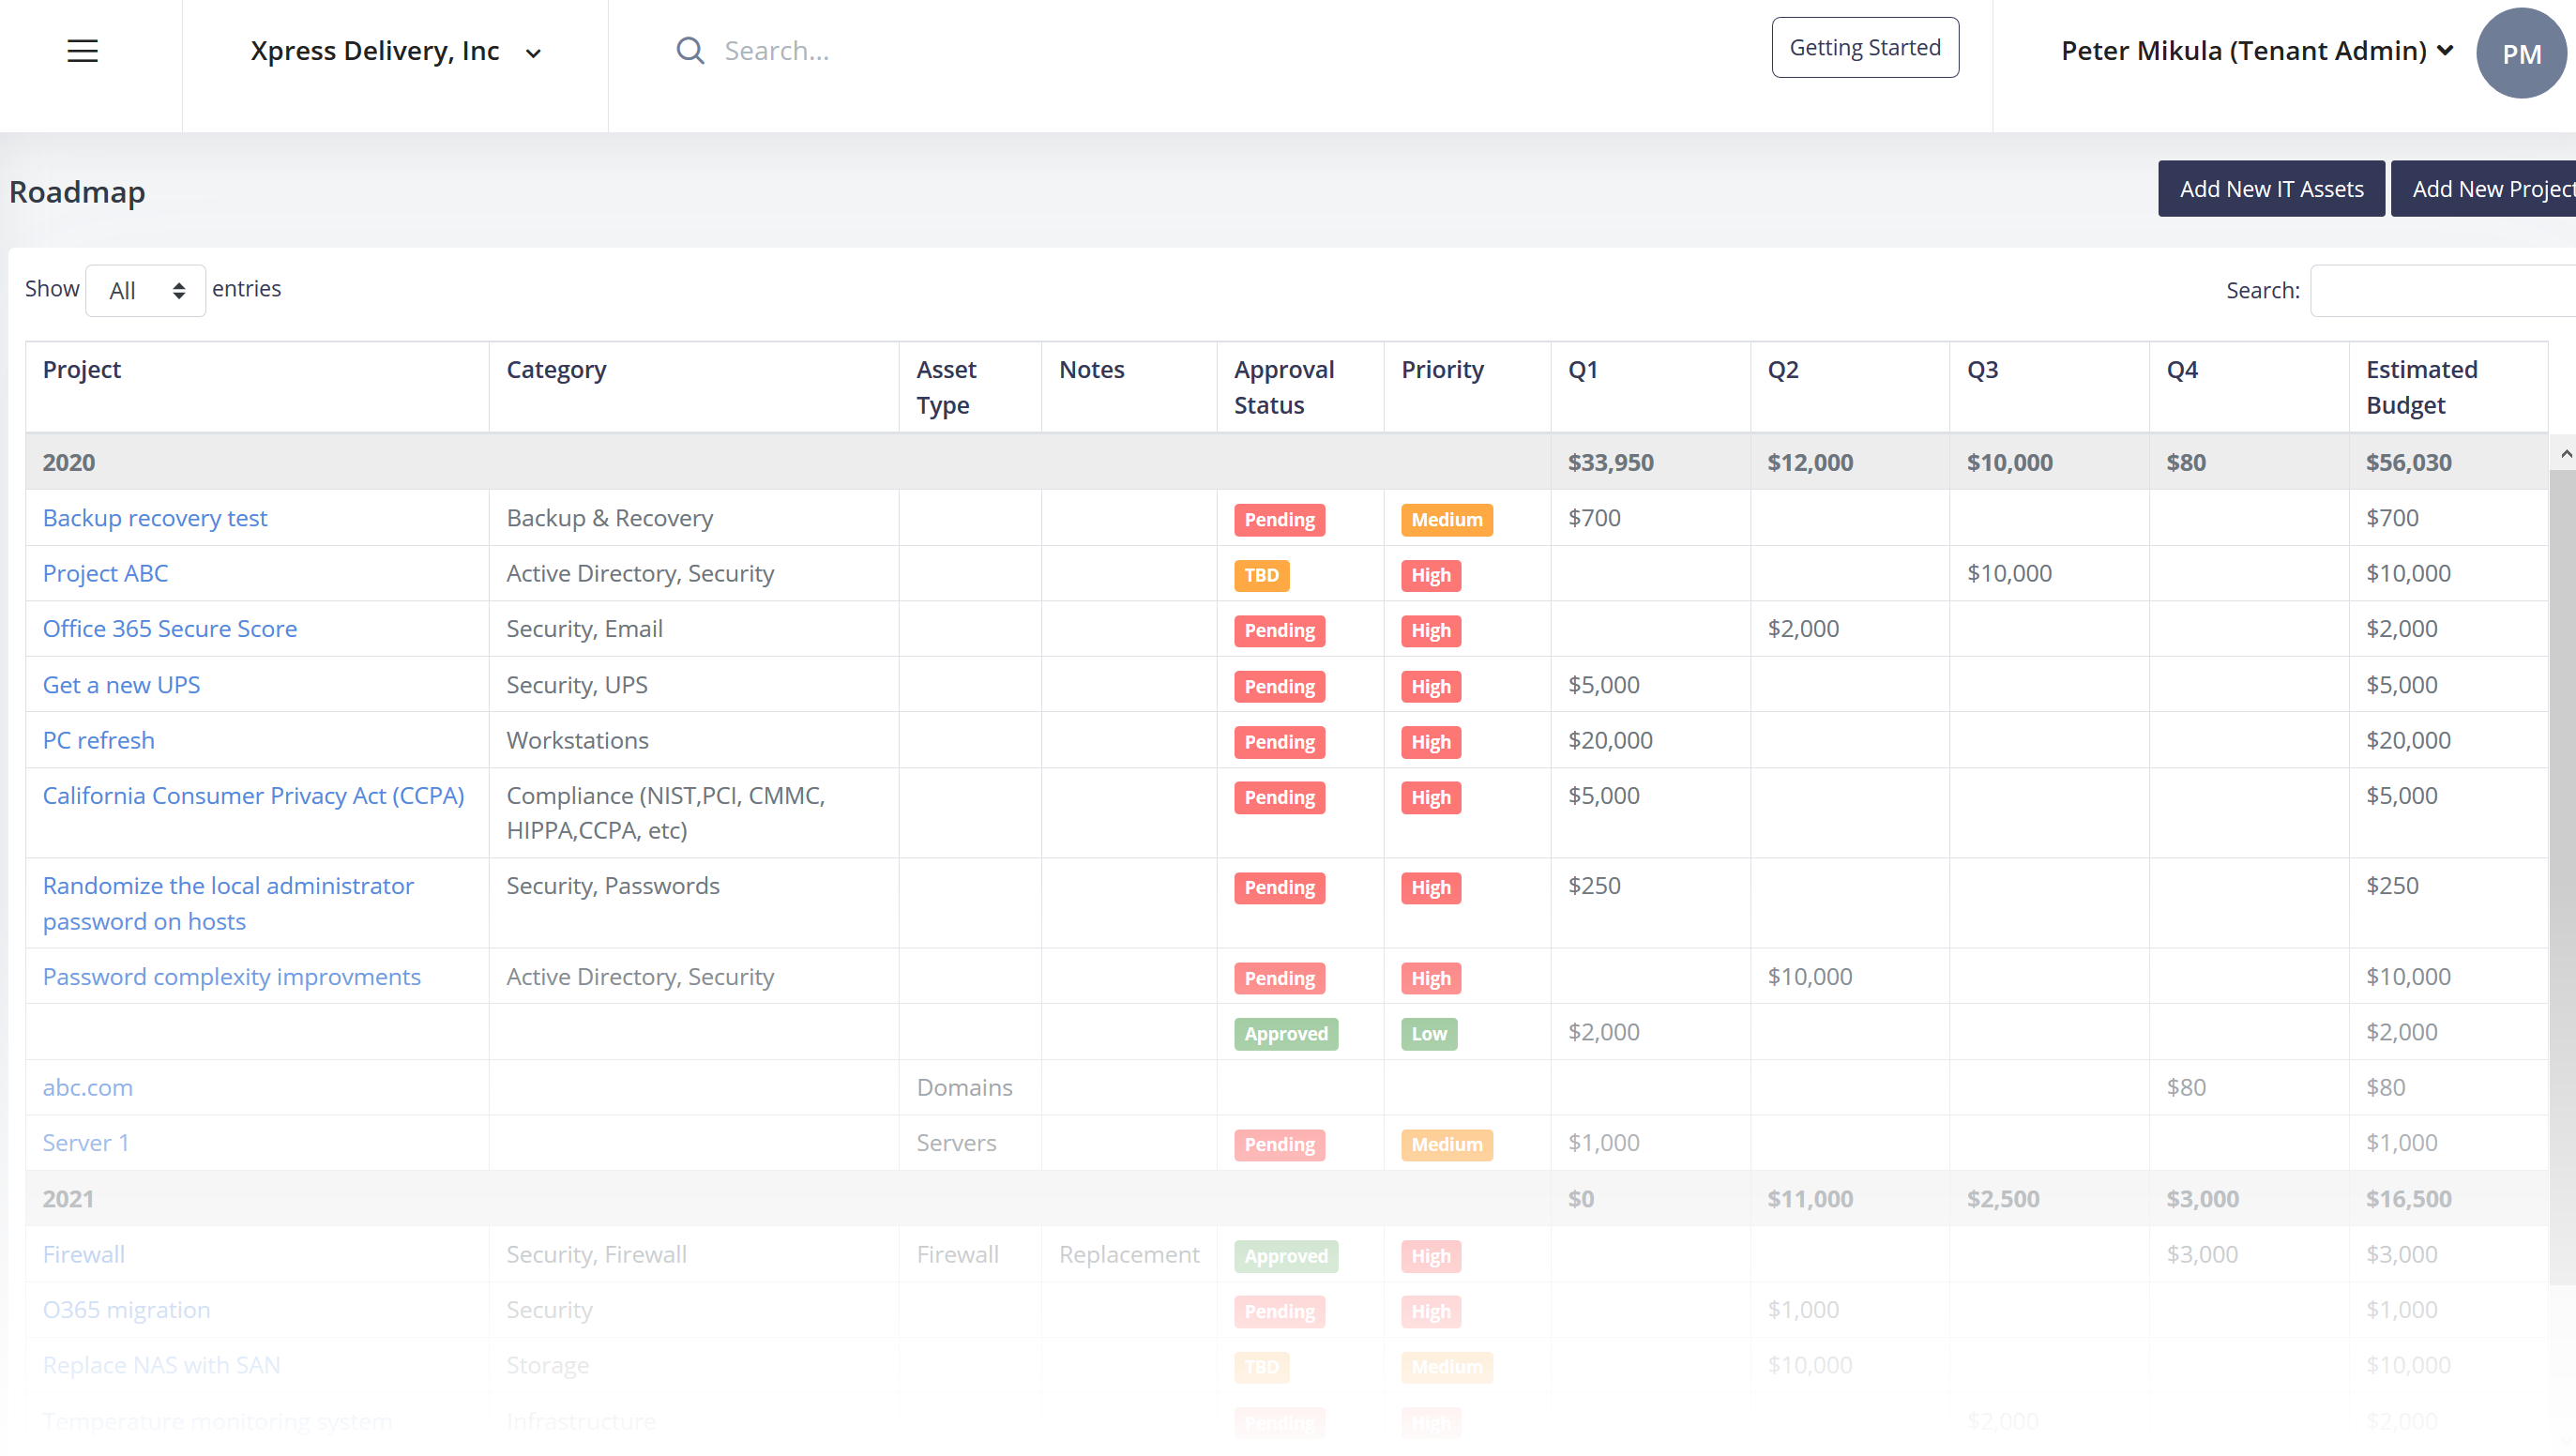
Task: Click the search magnifier icon
Action: point(690,51)
